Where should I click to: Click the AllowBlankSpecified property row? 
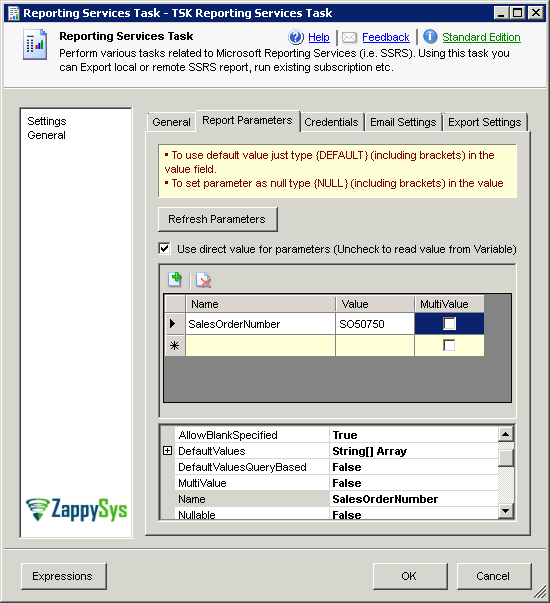tap(337, 435)
